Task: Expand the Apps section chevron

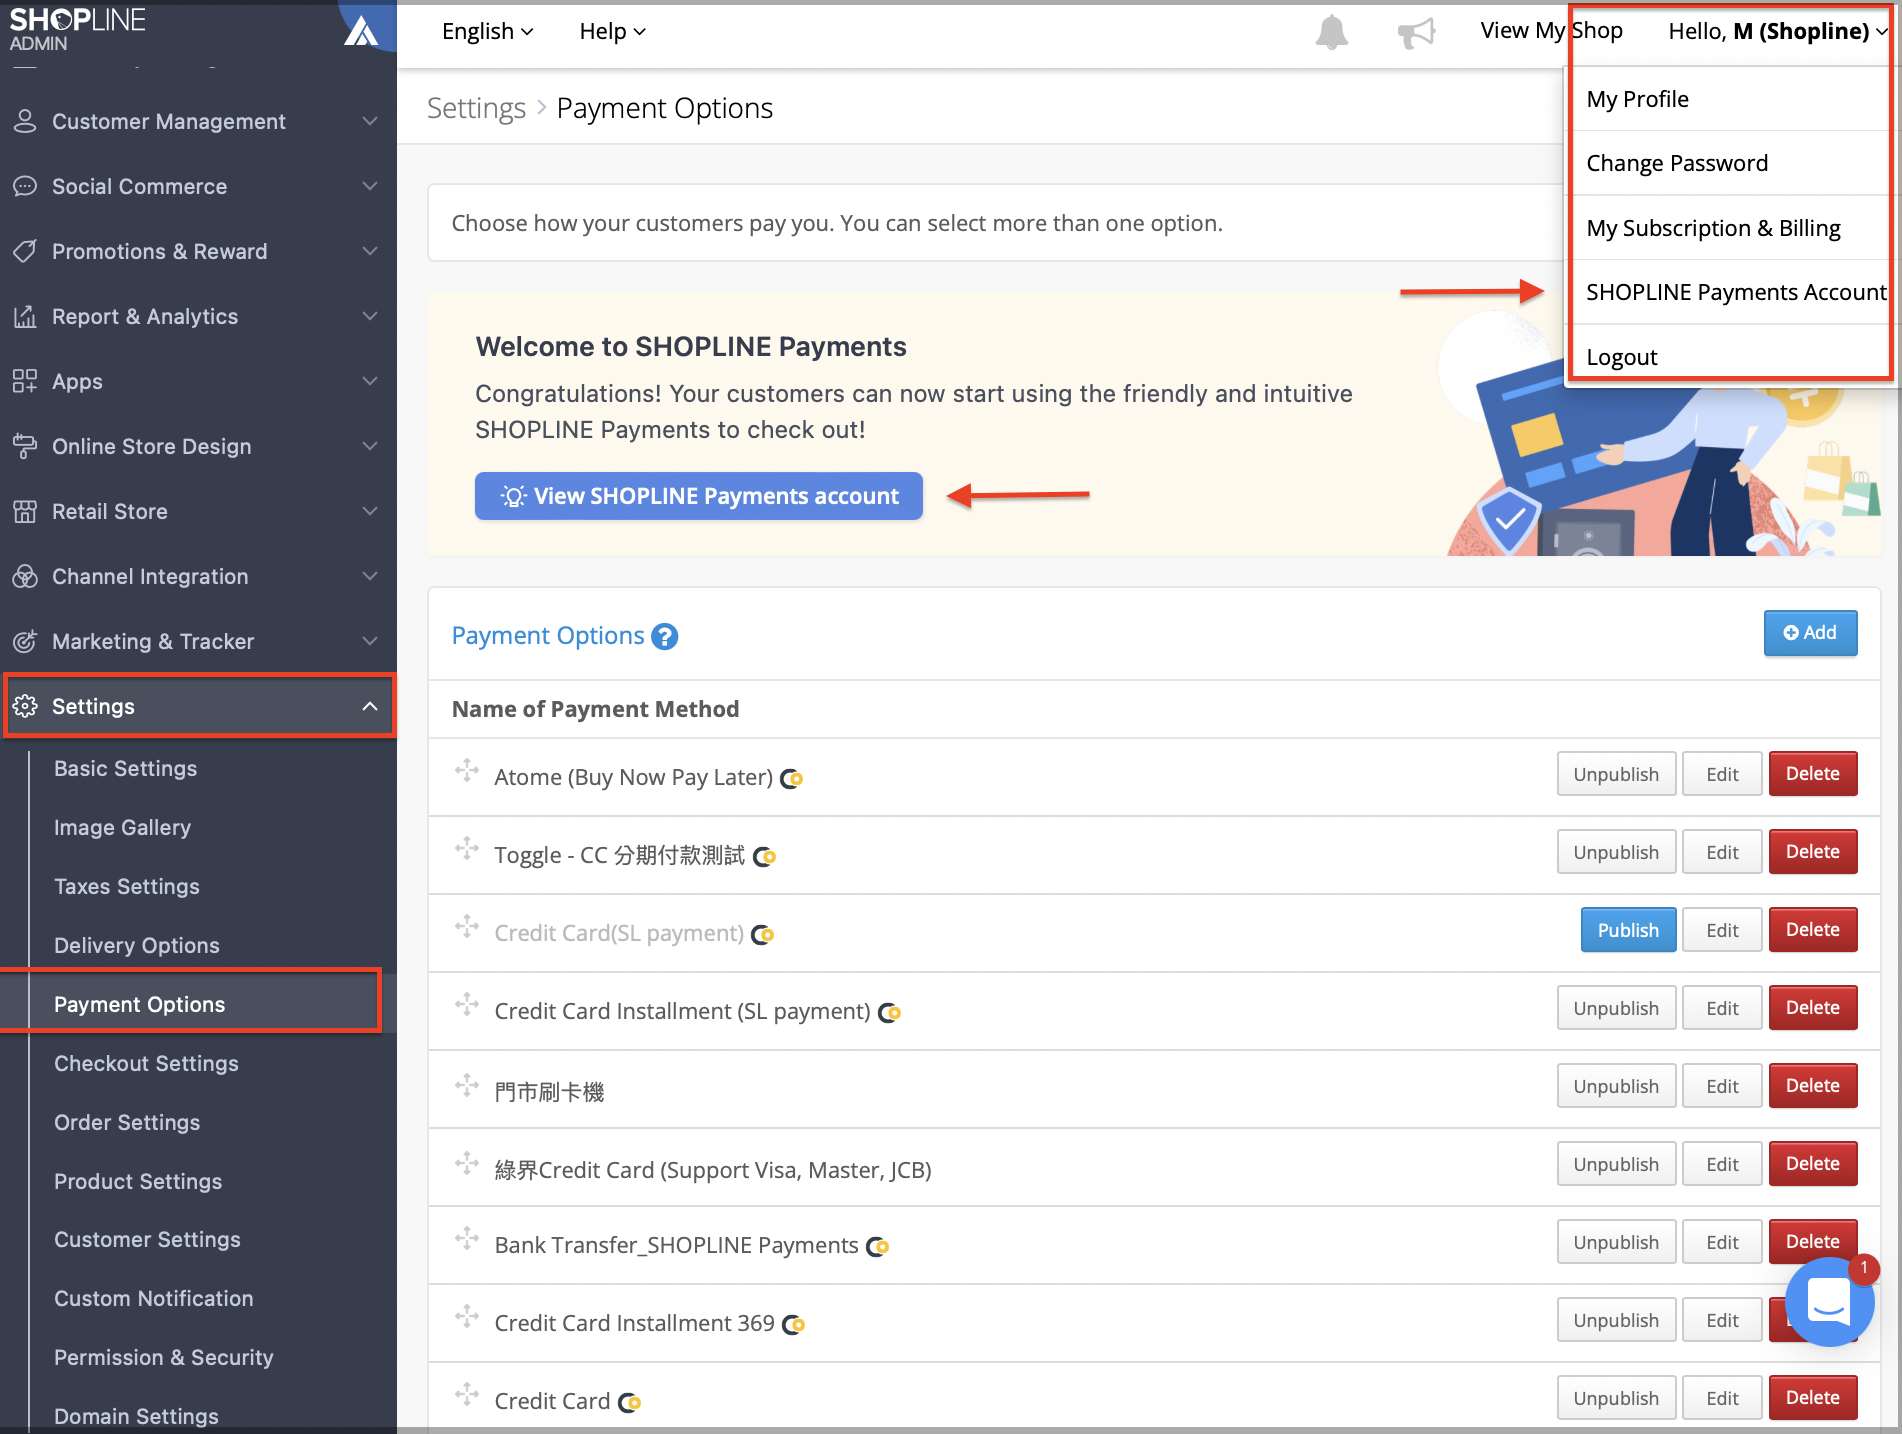Action: pyautogui.click(x=370, y=381)
